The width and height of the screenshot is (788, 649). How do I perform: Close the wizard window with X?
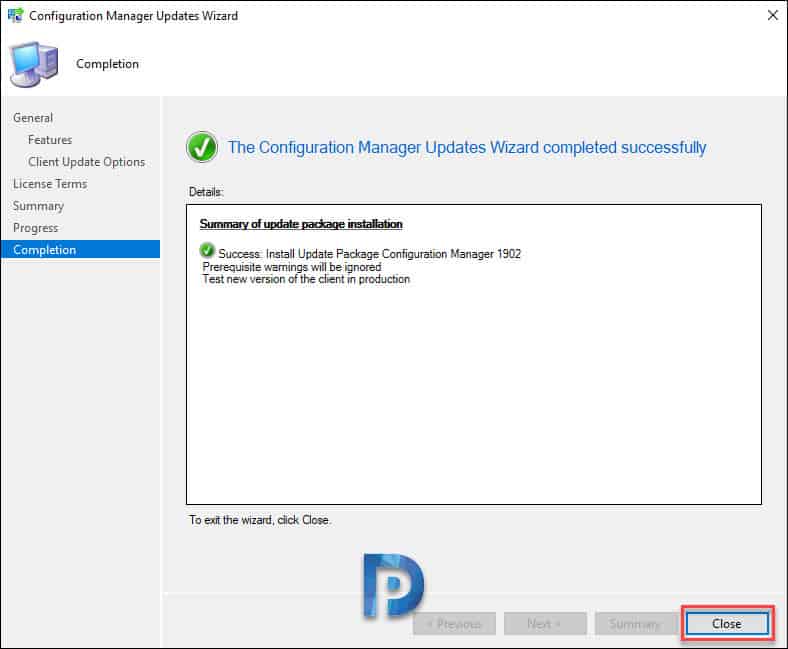(x=772, y=16)
